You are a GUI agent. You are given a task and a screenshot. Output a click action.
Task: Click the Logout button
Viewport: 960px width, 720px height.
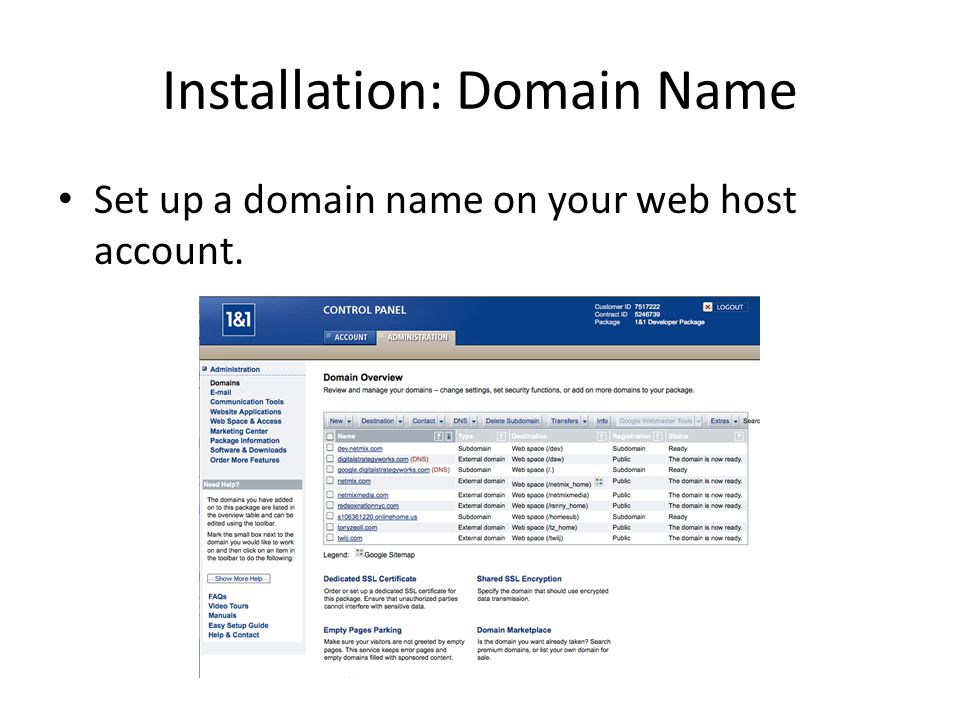724,307
